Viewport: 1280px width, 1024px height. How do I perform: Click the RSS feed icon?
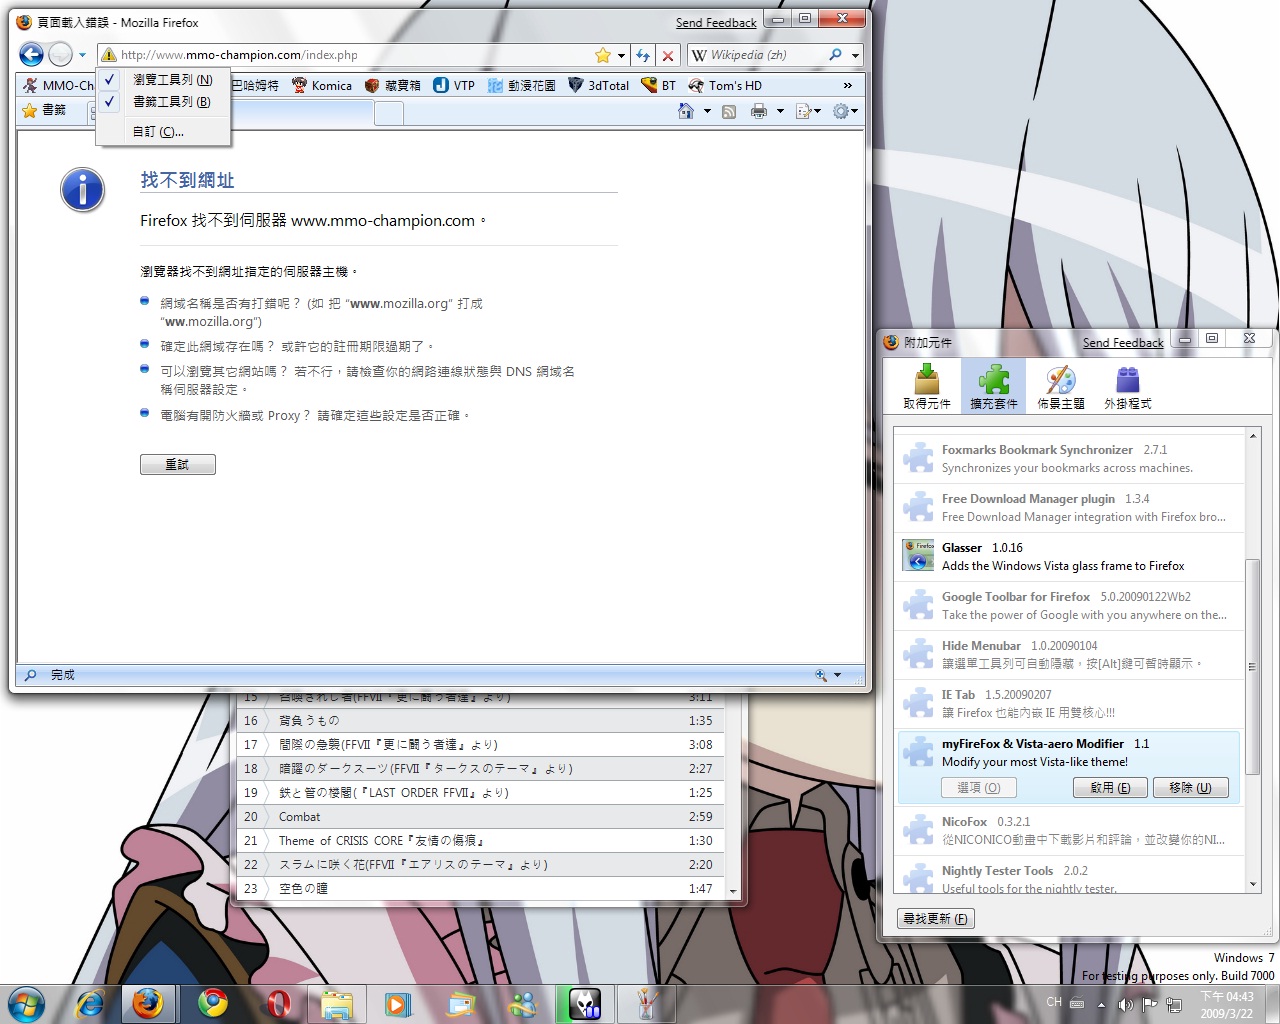tap(729, 111)
